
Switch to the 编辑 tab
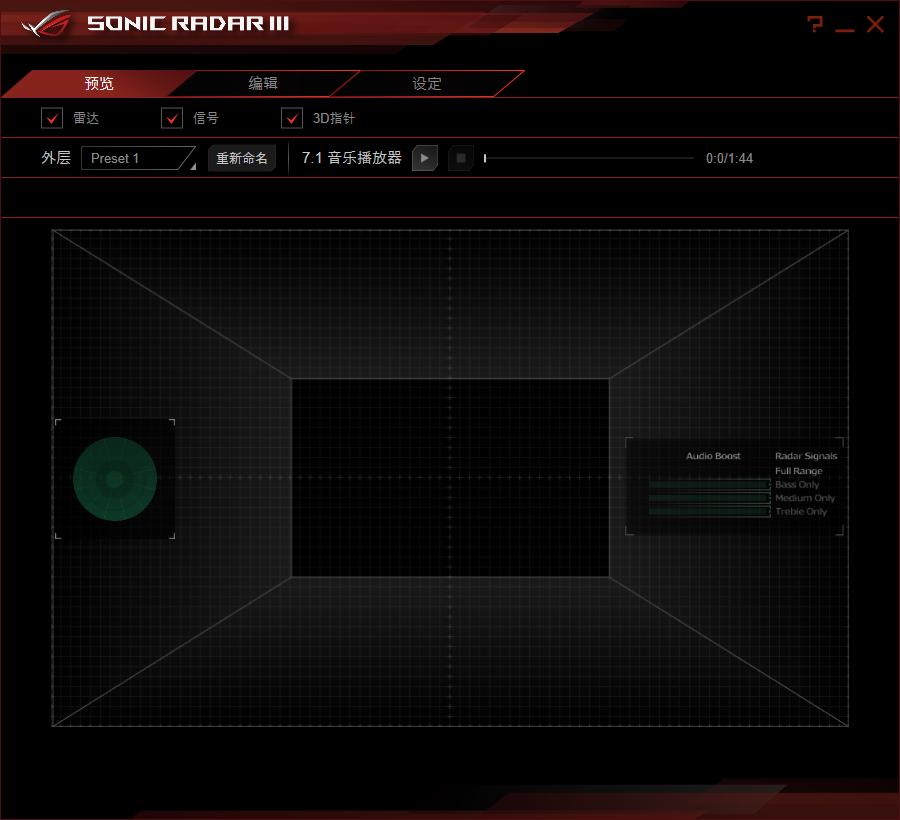(263, 83)
